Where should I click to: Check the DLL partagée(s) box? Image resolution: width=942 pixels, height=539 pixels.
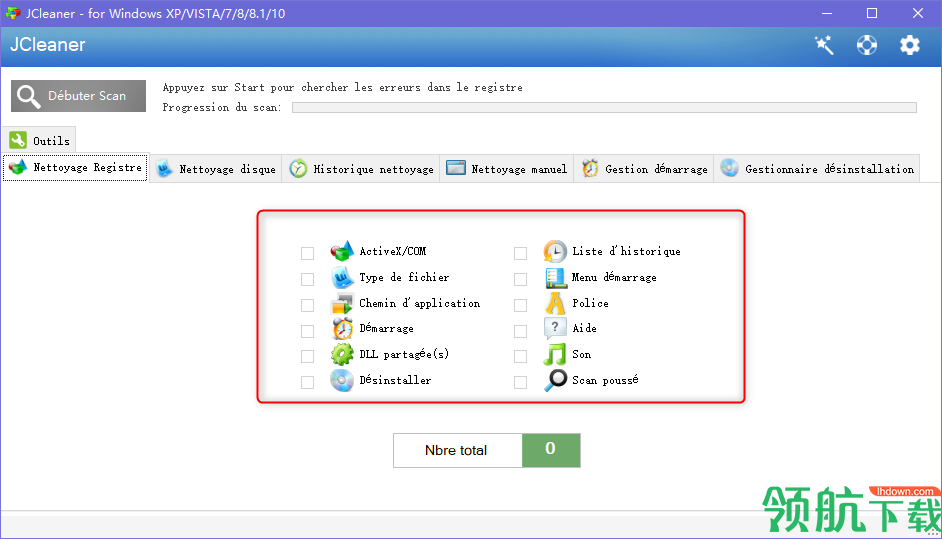click(308, 356)
